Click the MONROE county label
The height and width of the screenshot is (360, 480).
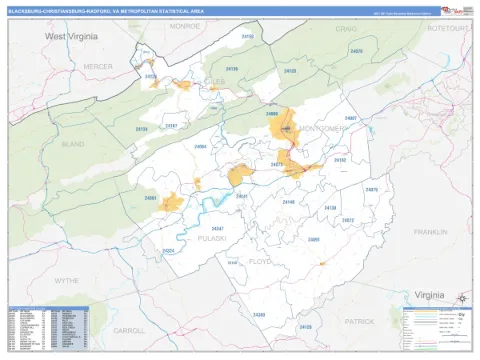pyautogui.click(x=185, y=26)
